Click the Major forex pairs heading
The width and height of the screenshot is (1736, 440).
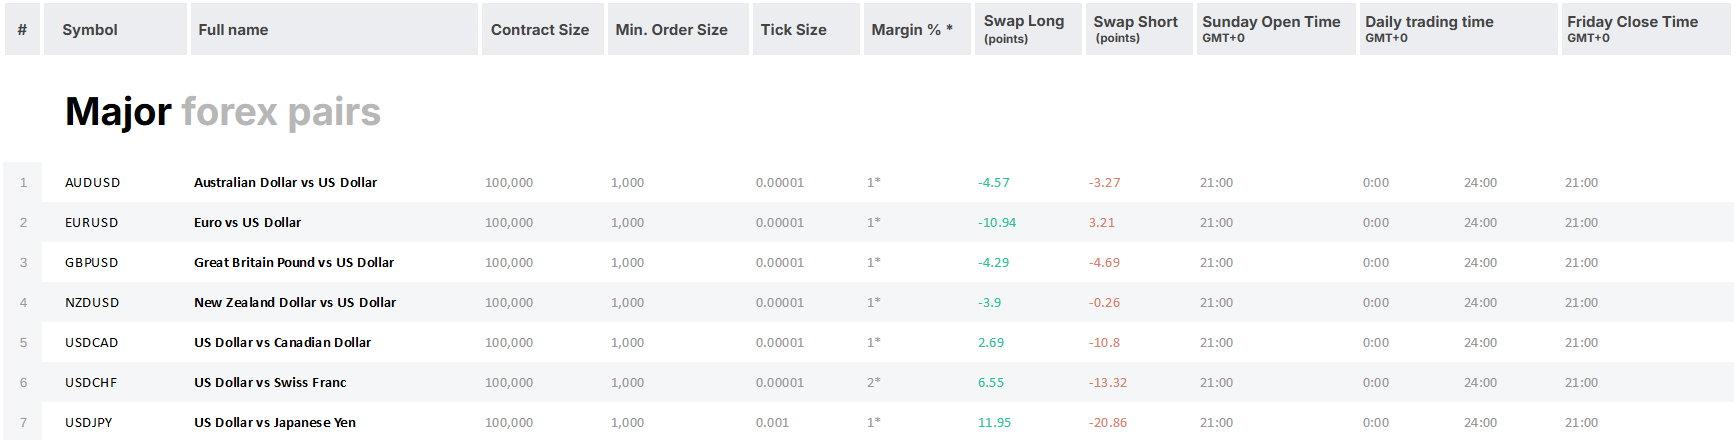coord(222,112)
